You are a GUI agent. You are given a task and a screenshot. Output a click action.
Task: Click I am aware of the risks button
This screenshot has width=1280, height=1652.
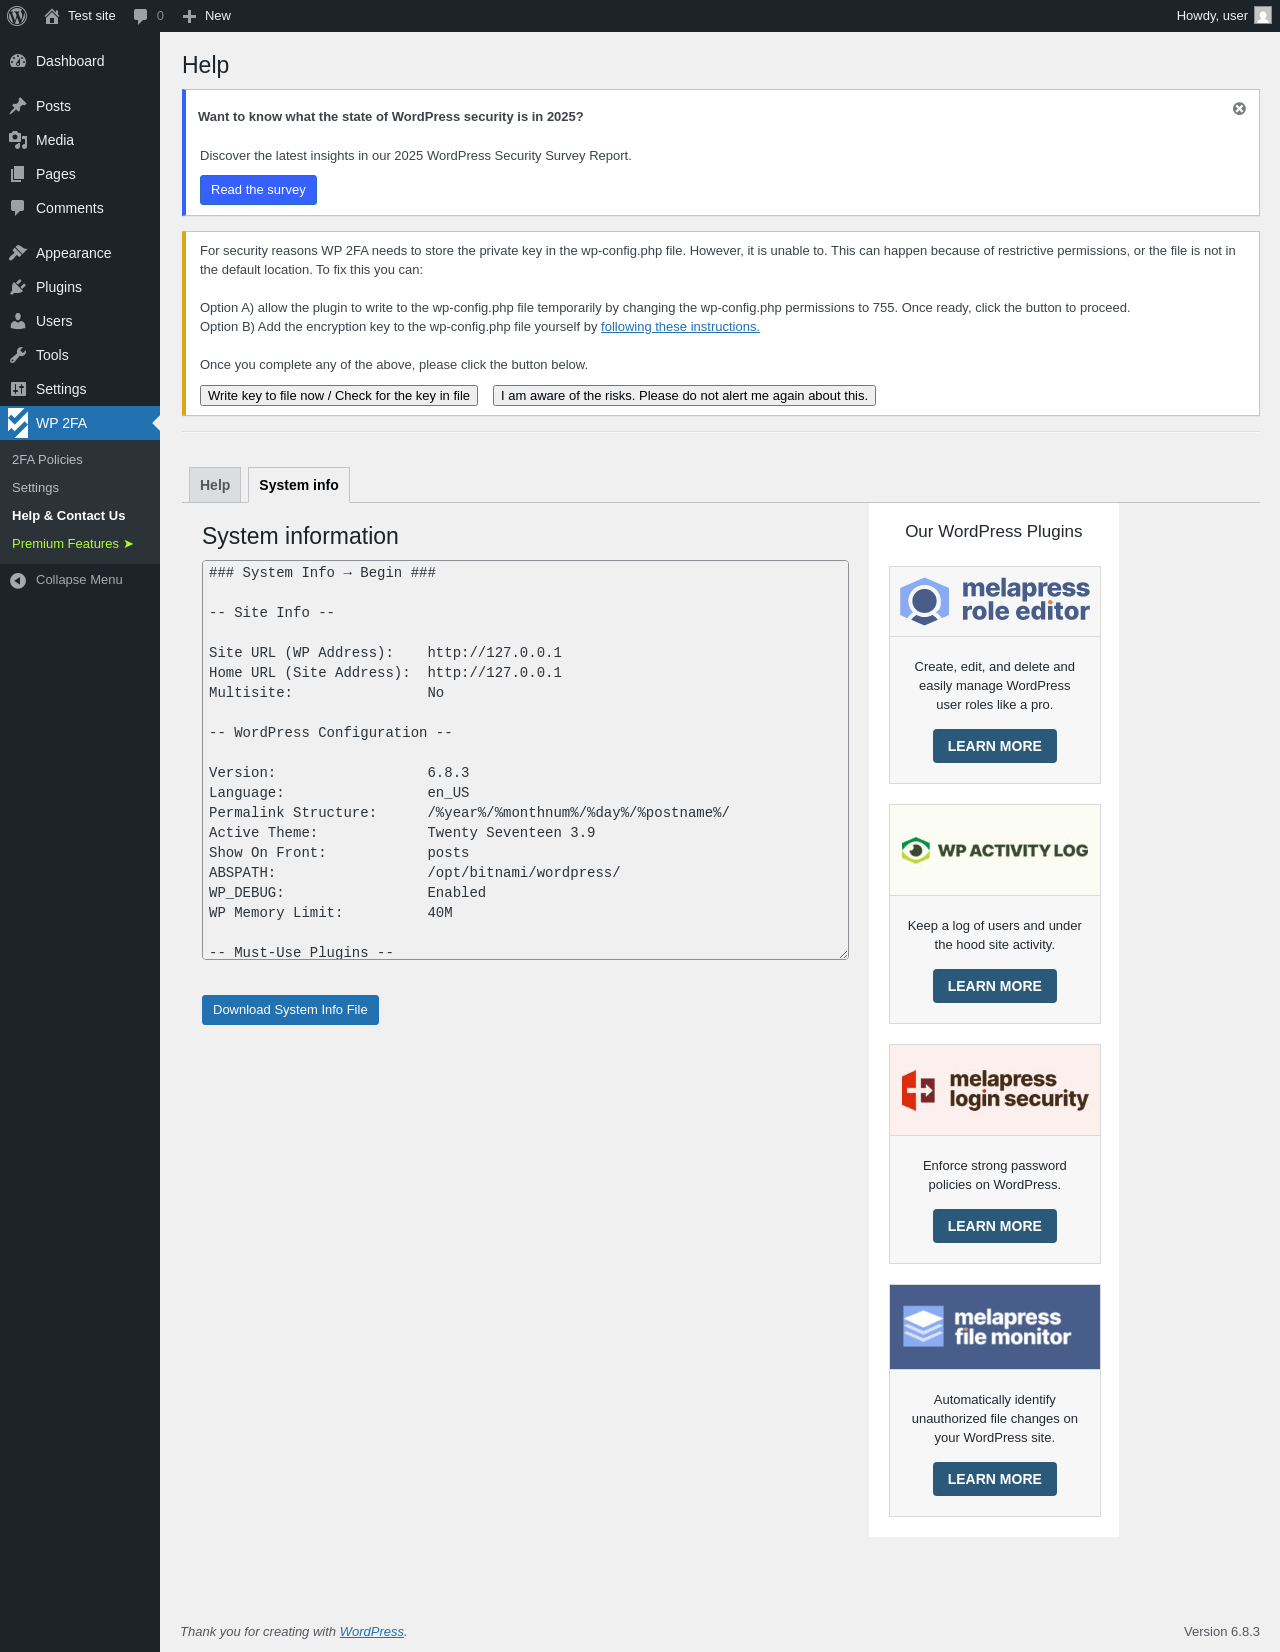tap(684, 396)
